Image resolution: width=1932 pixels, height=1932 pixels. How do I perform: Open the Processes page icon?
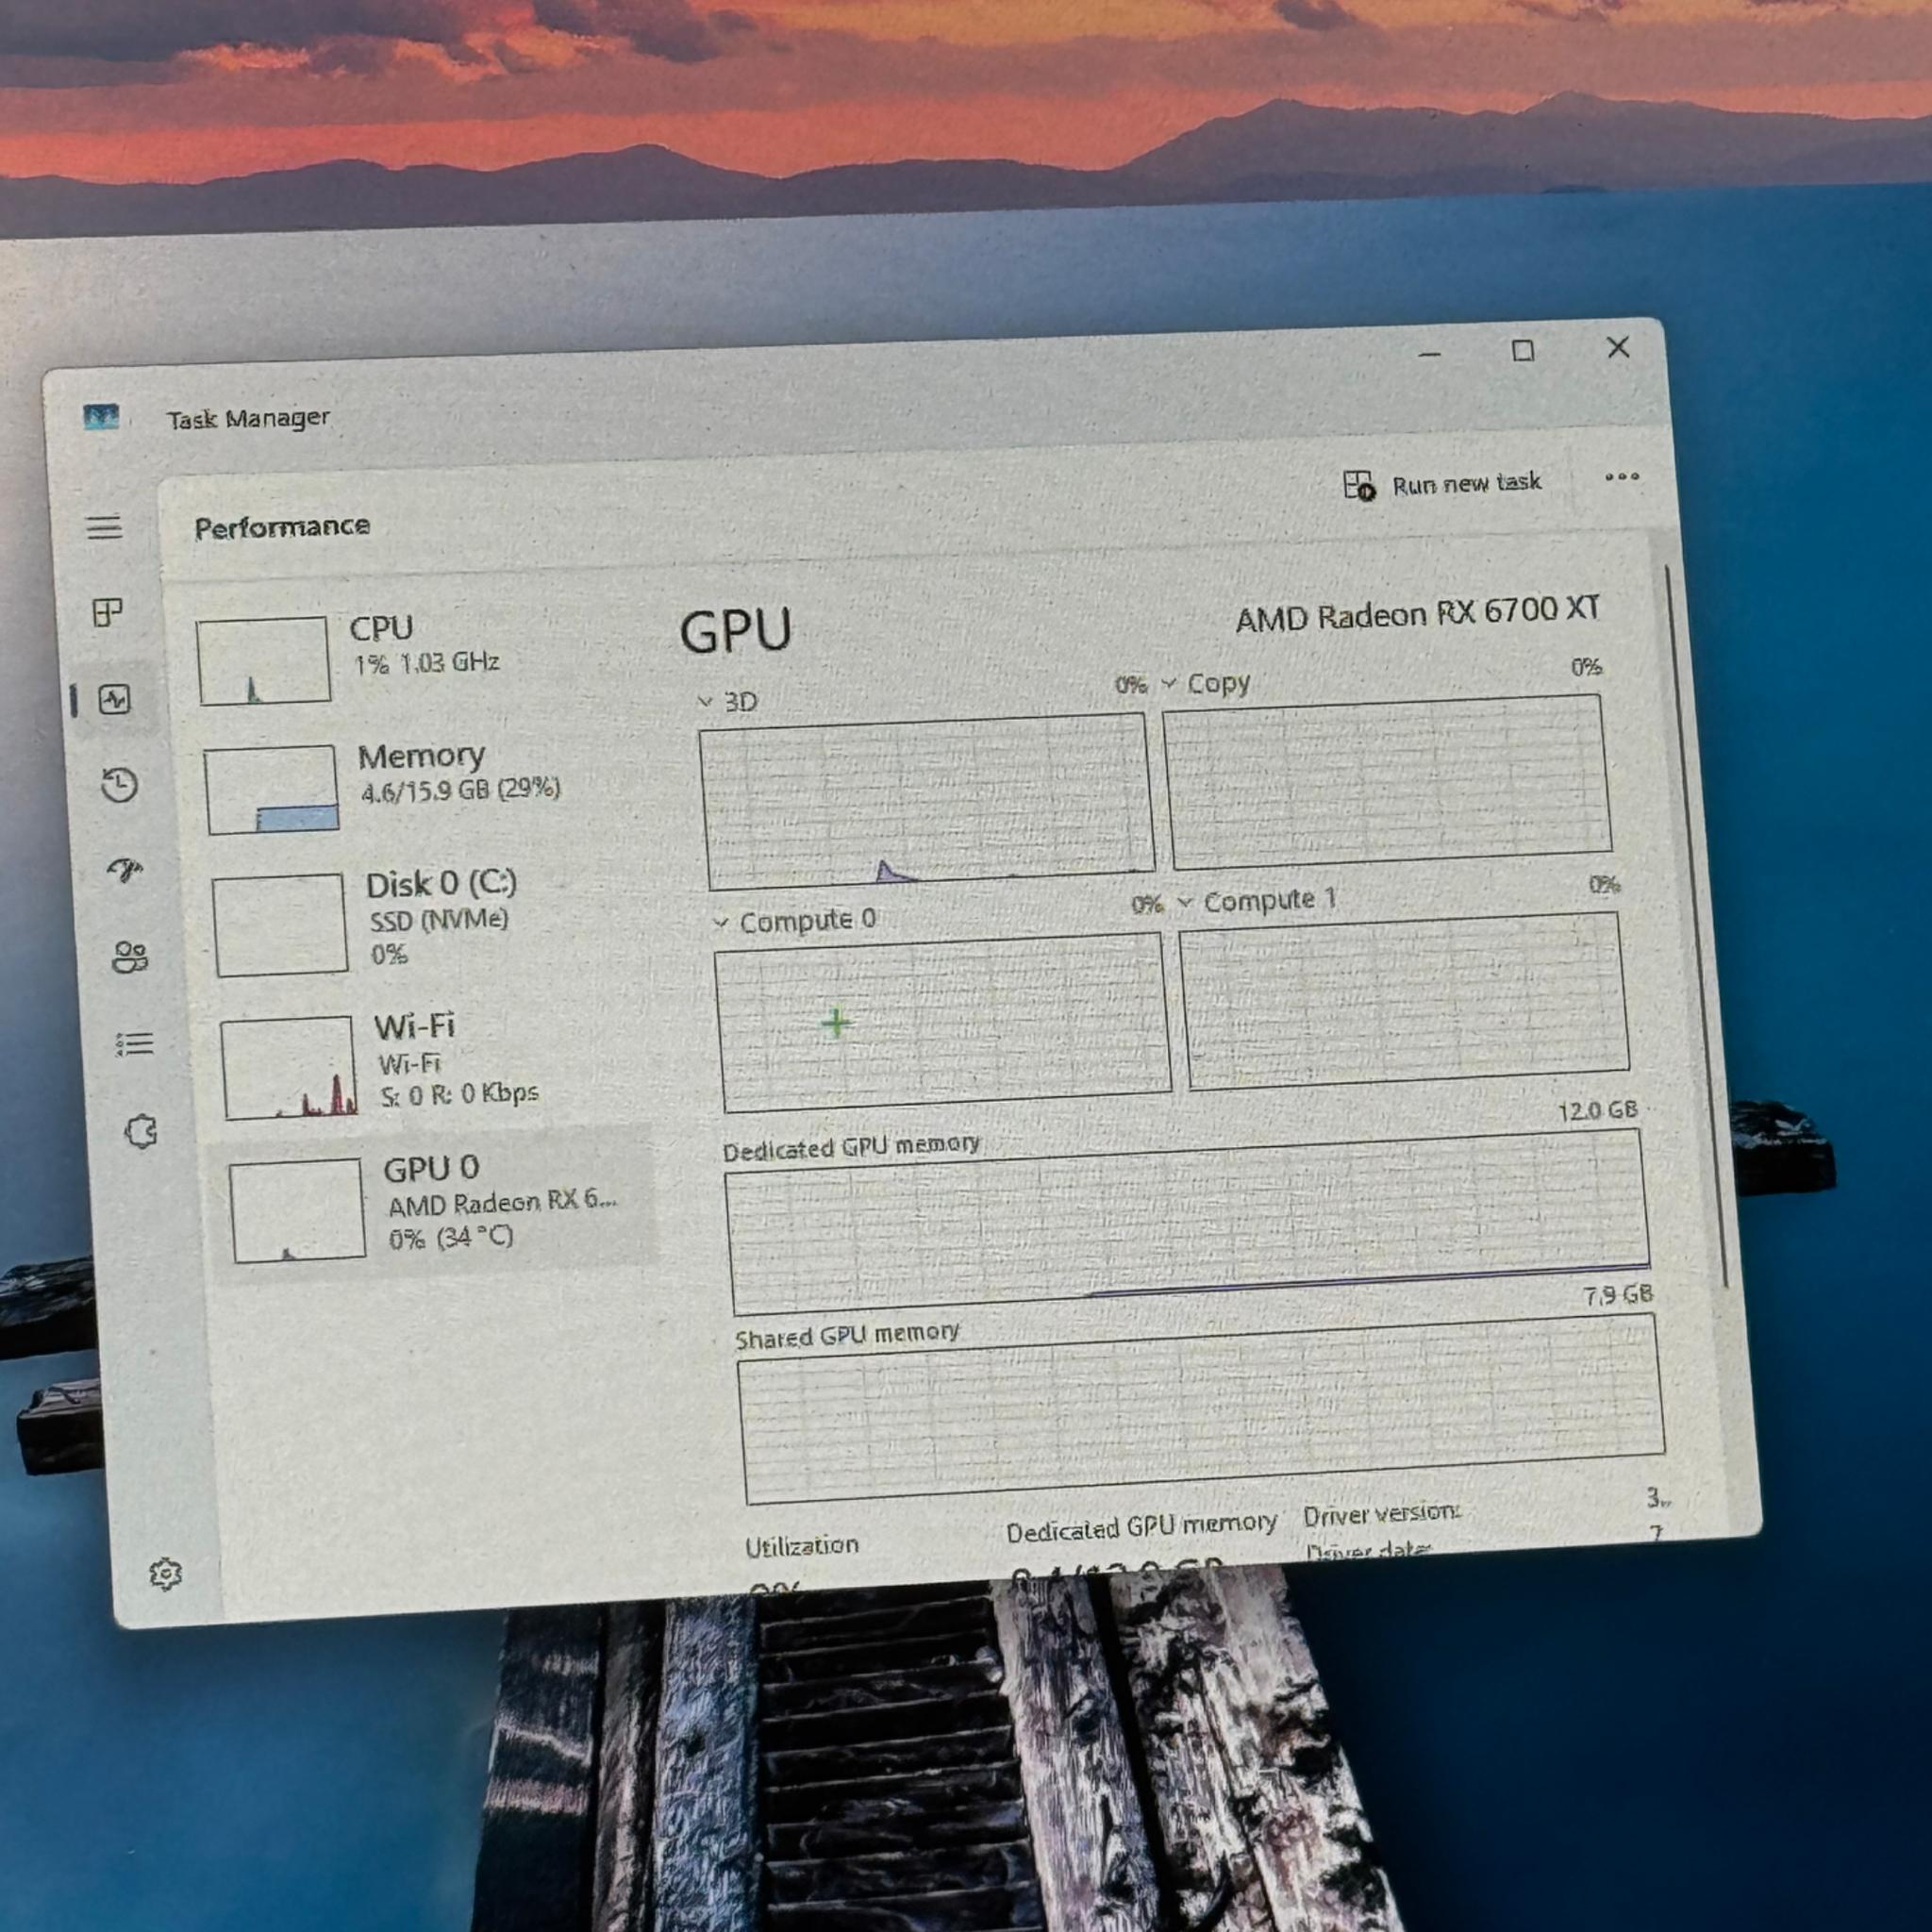pyautogui.click(x=107, y=612)
